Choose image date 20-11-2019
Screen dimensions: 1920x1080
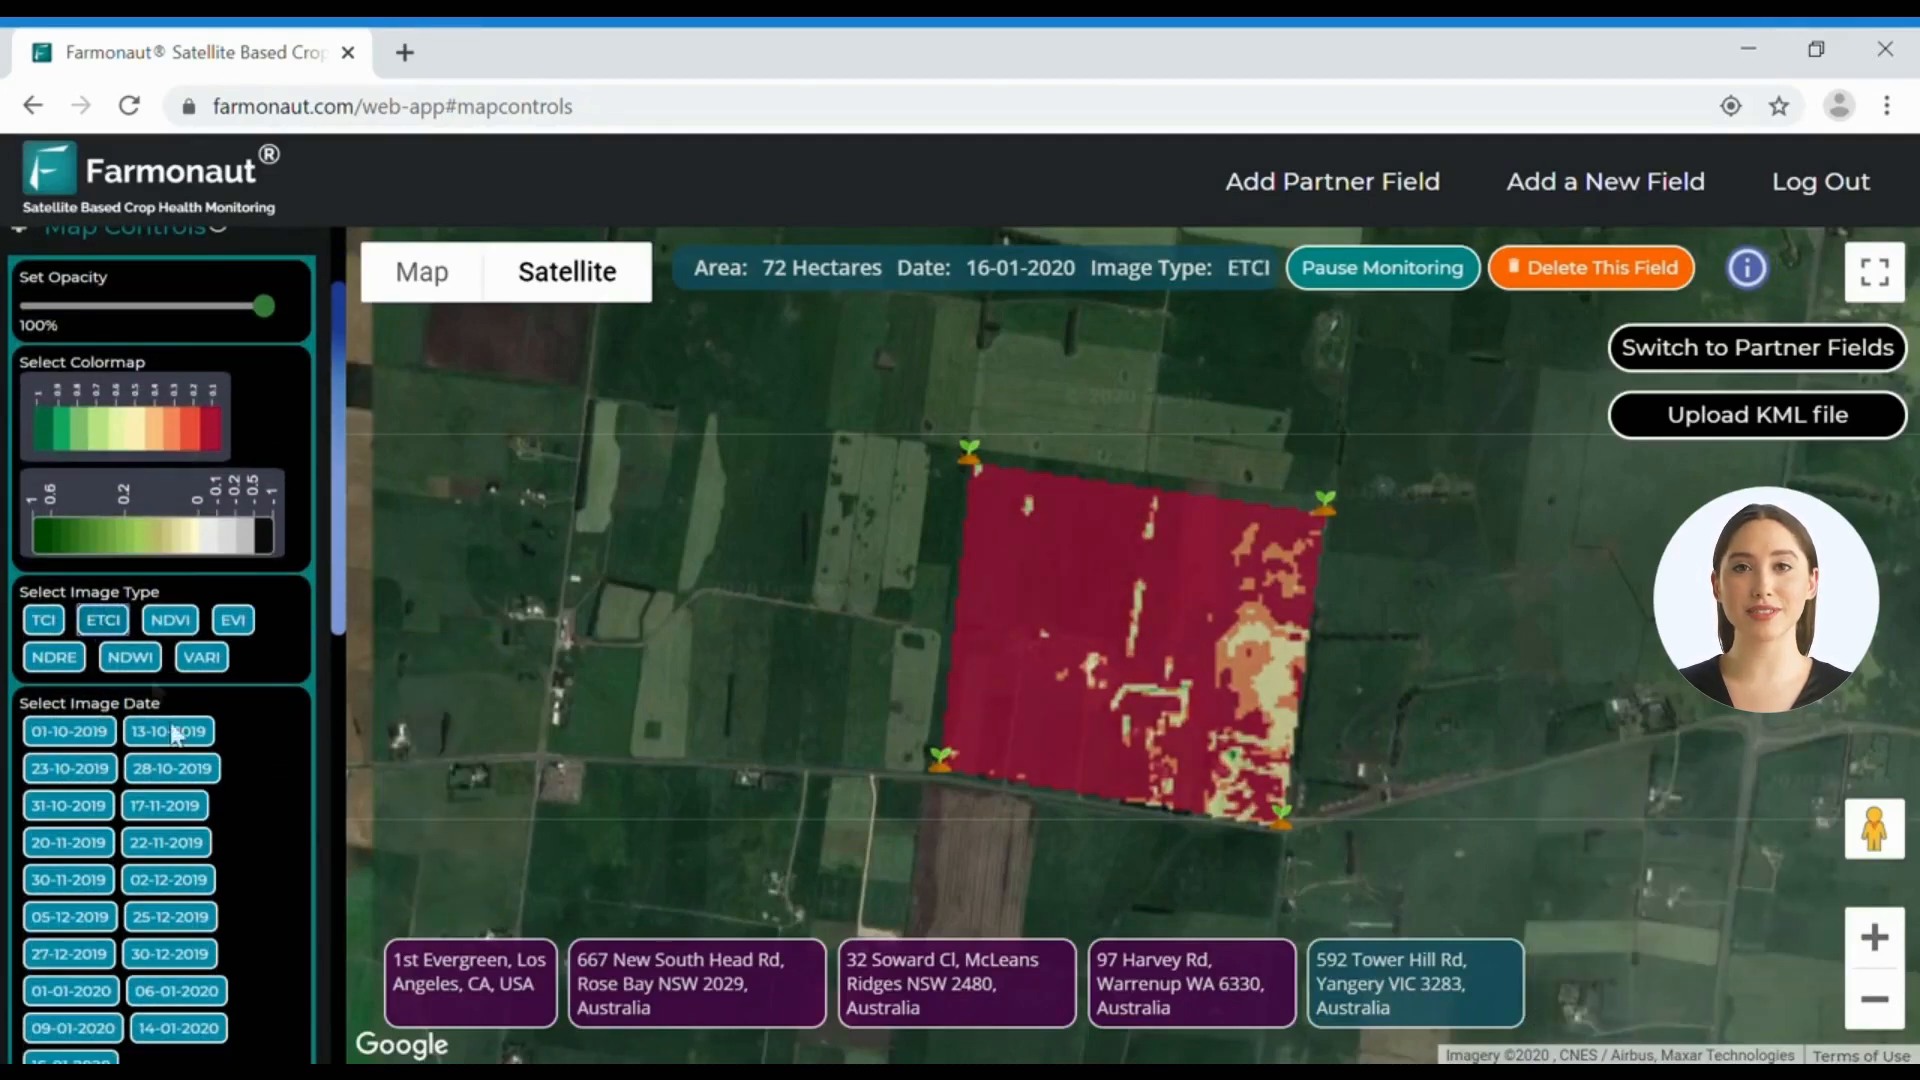68,843
